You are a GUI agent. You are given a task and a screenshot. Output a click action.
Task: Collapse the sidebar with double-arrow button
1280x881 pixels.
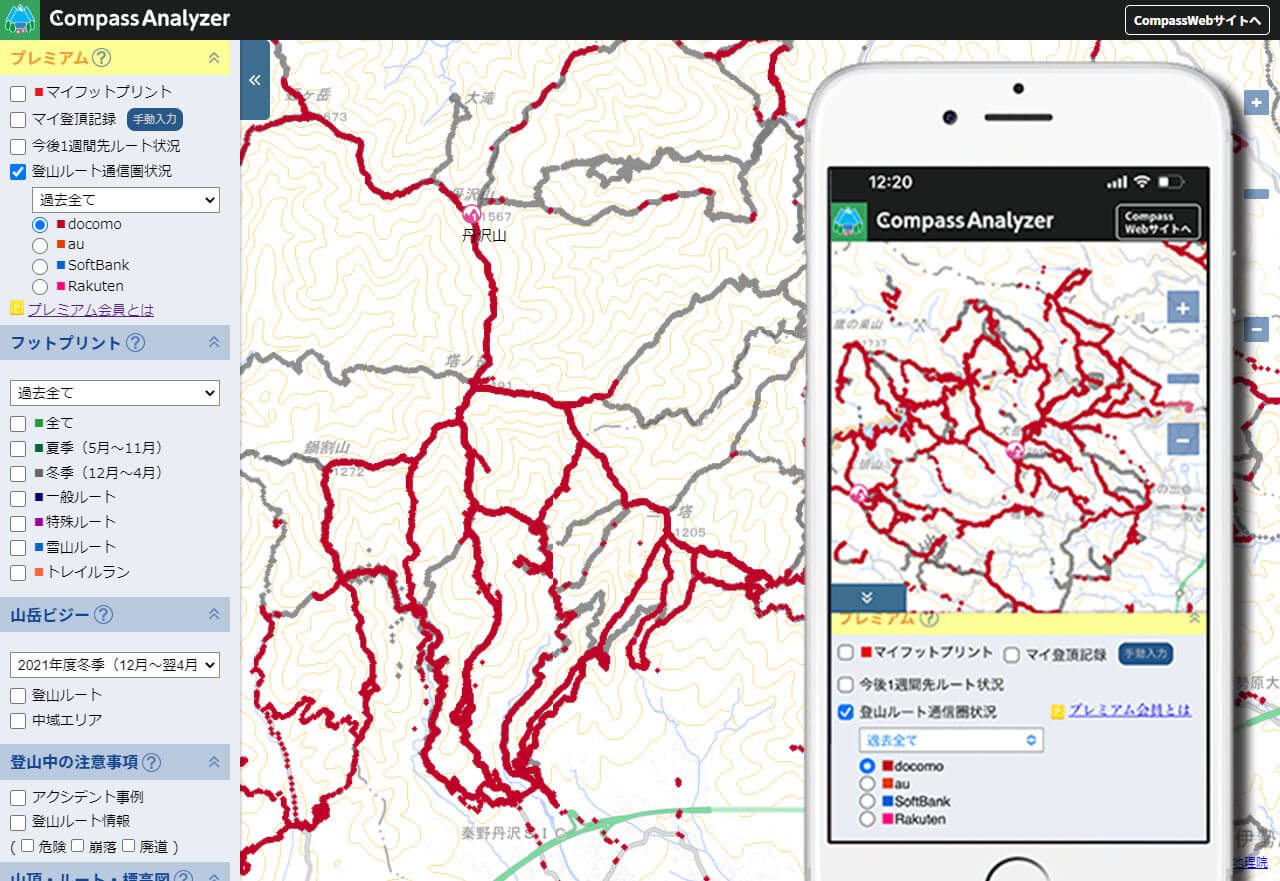(x=255, y=80)
